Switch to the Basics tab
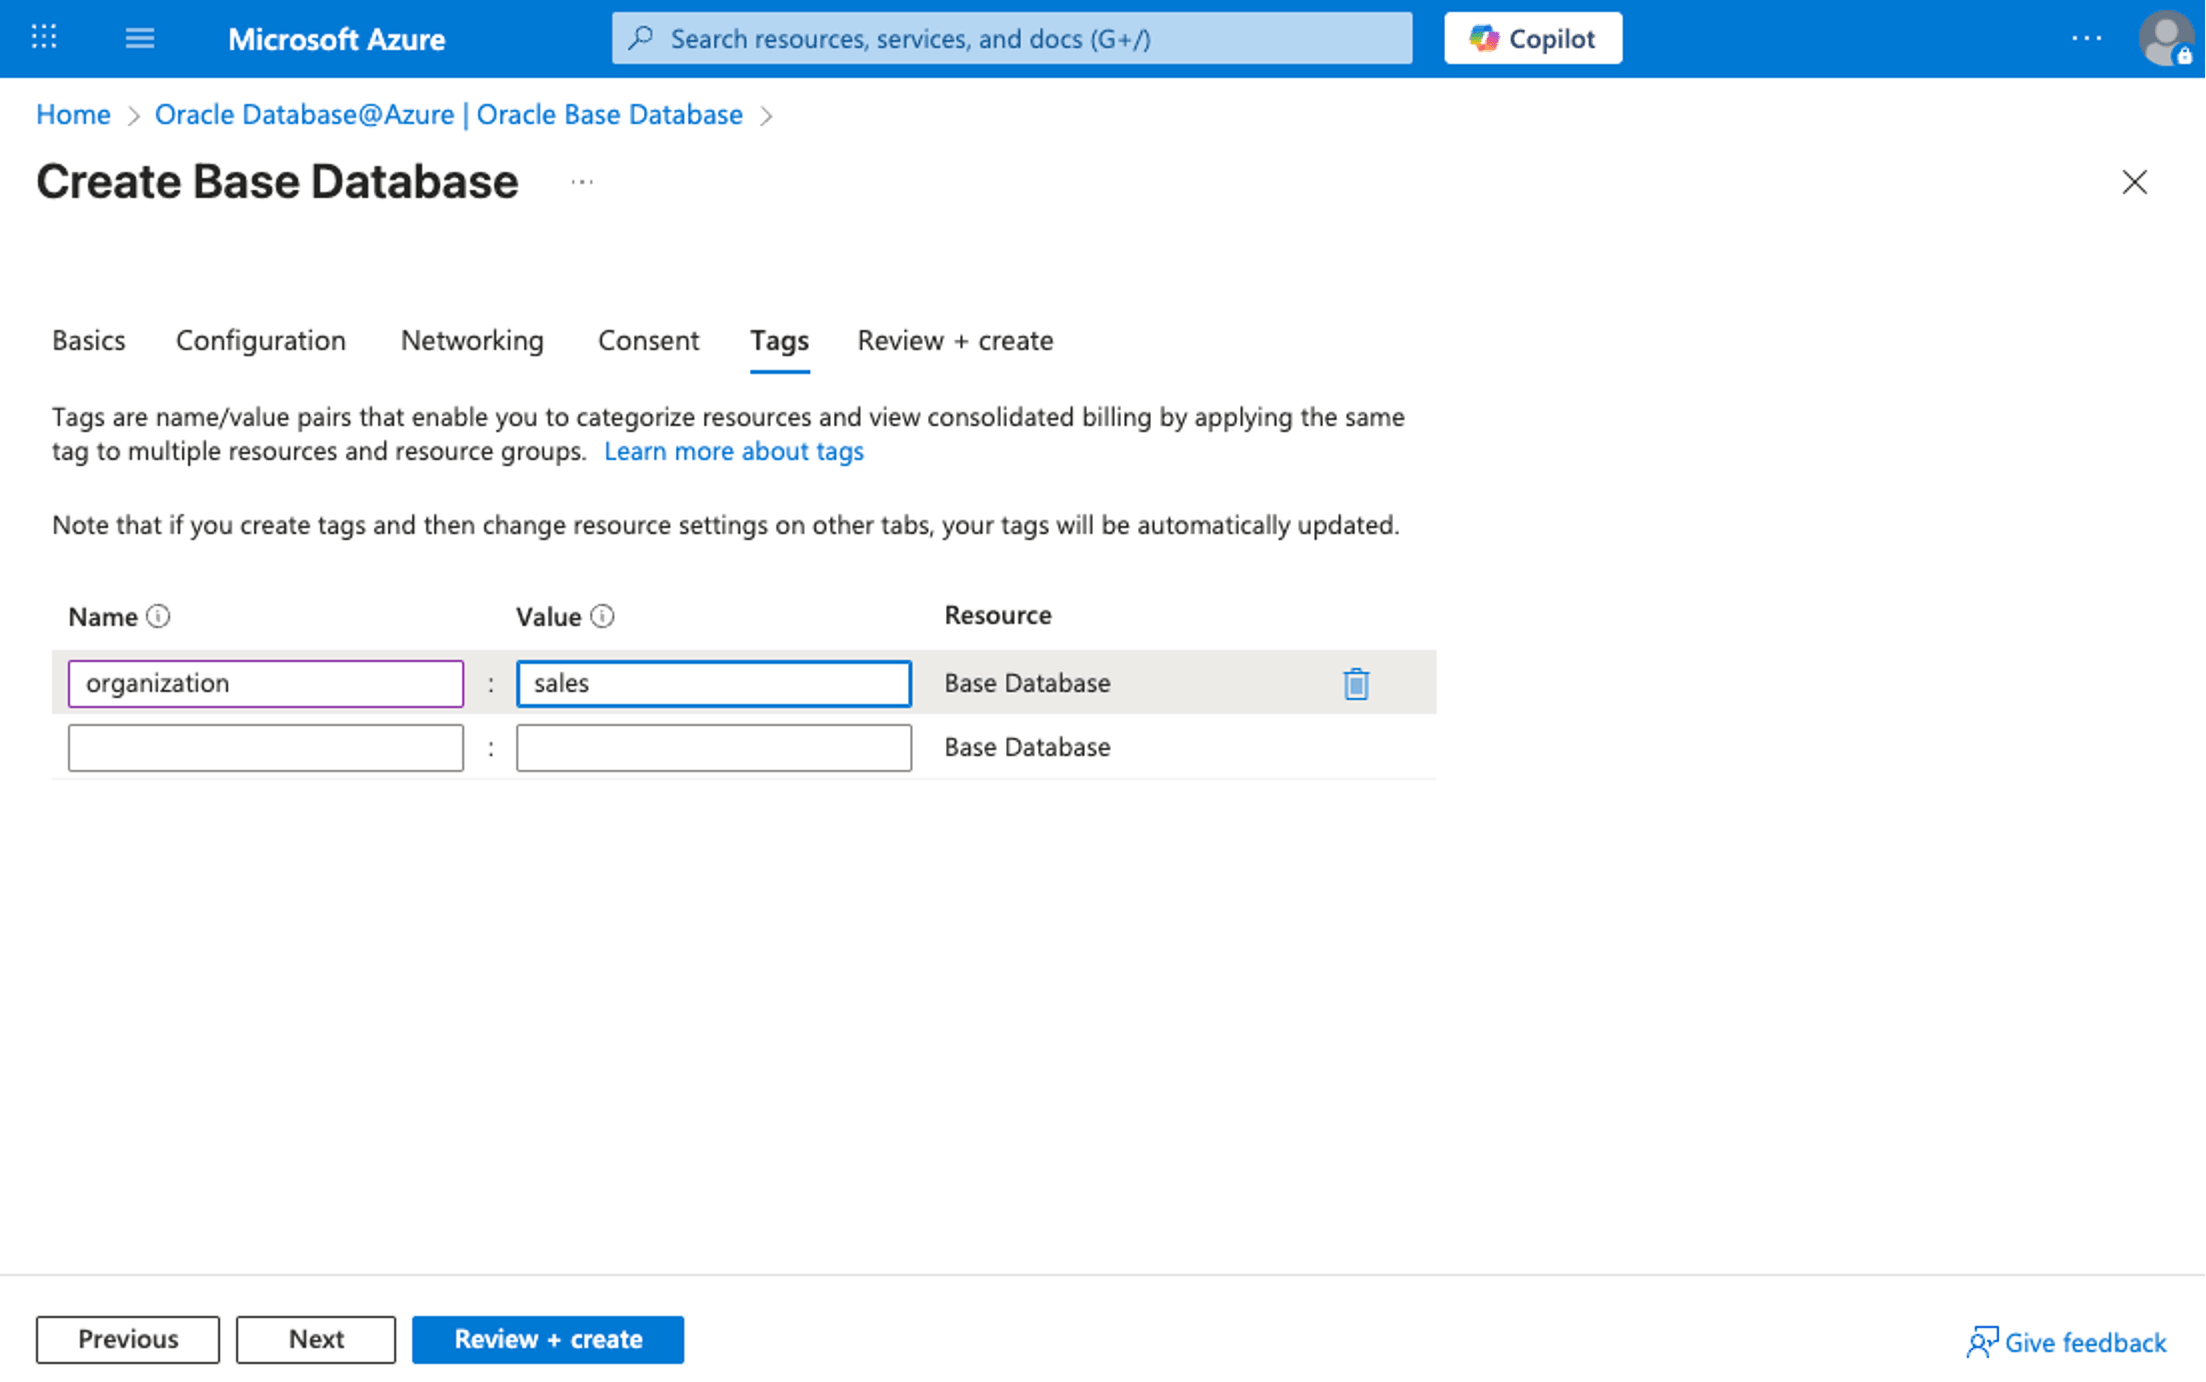This screenshot has height=1382, width=2206. [88, 340]
